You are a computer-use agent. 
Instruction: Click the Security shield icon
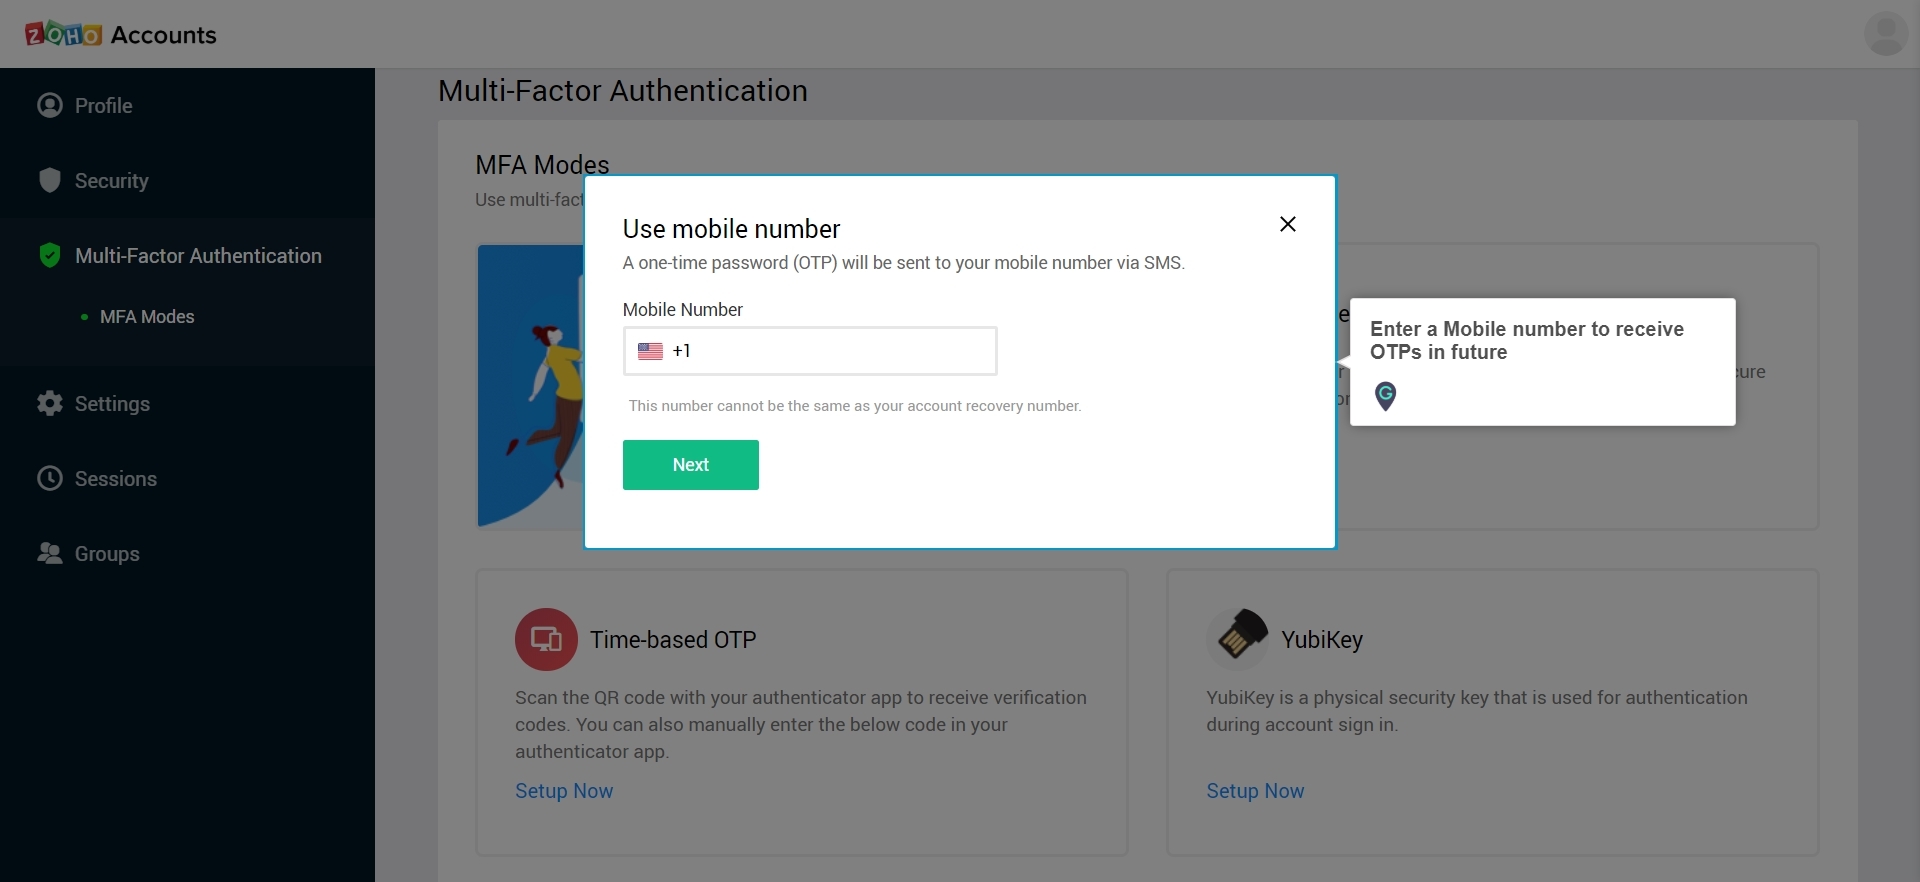[50, 180]
